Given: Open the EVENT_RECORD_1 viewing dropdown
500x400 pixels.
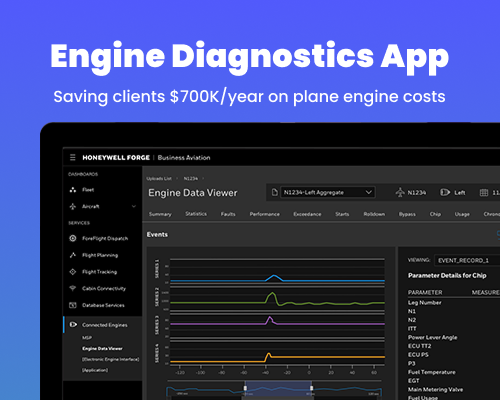Looking at the screenshot, I should click(x=467, y=260).
